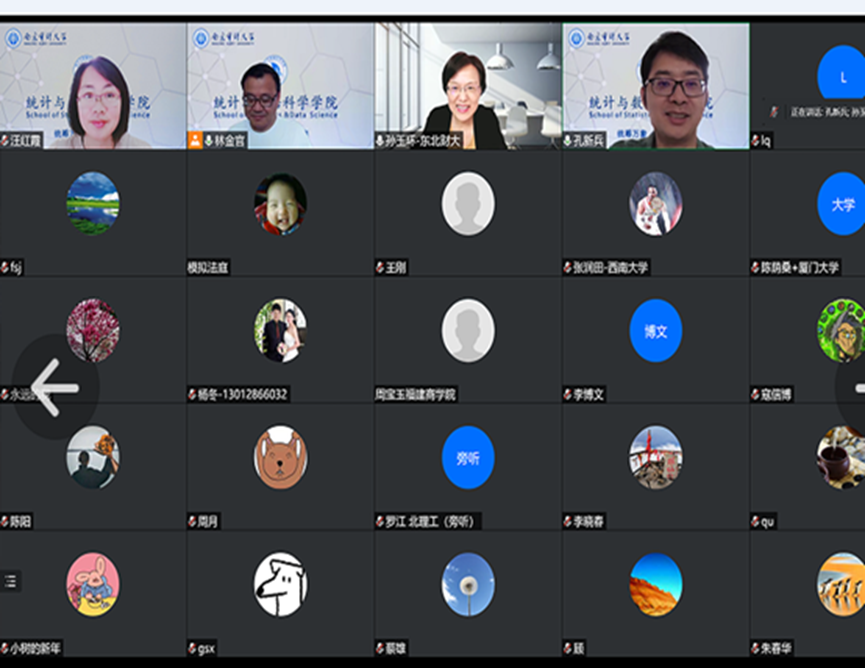Click the blue 大学 avatar circle
Screen dimensions: 865x668
point(842,204)
